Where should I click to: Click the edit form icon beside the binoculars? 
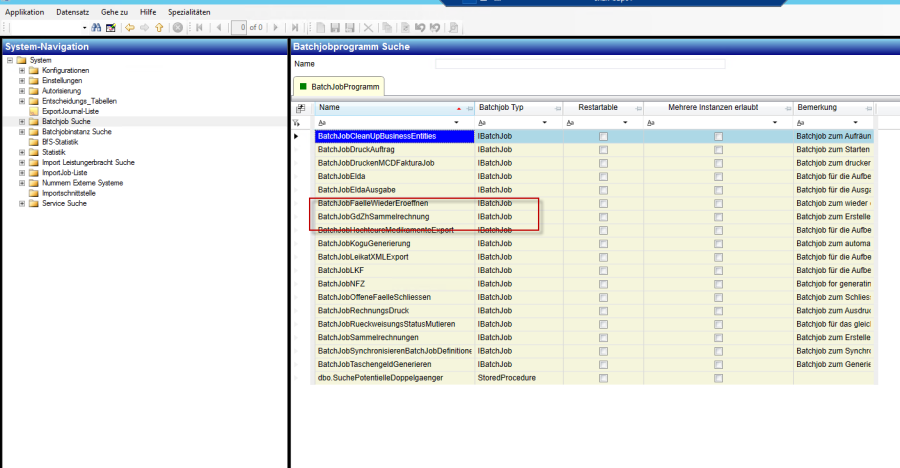point(110,27)
